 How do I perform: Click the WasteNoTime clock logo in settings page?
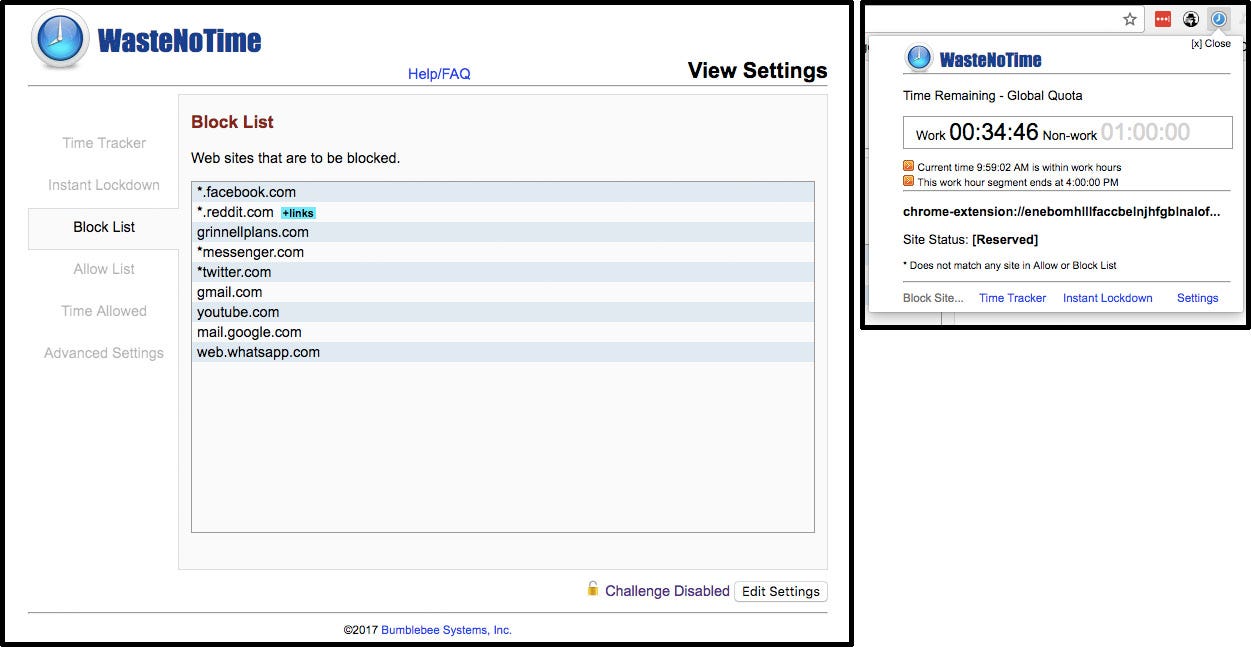point(61,39)
